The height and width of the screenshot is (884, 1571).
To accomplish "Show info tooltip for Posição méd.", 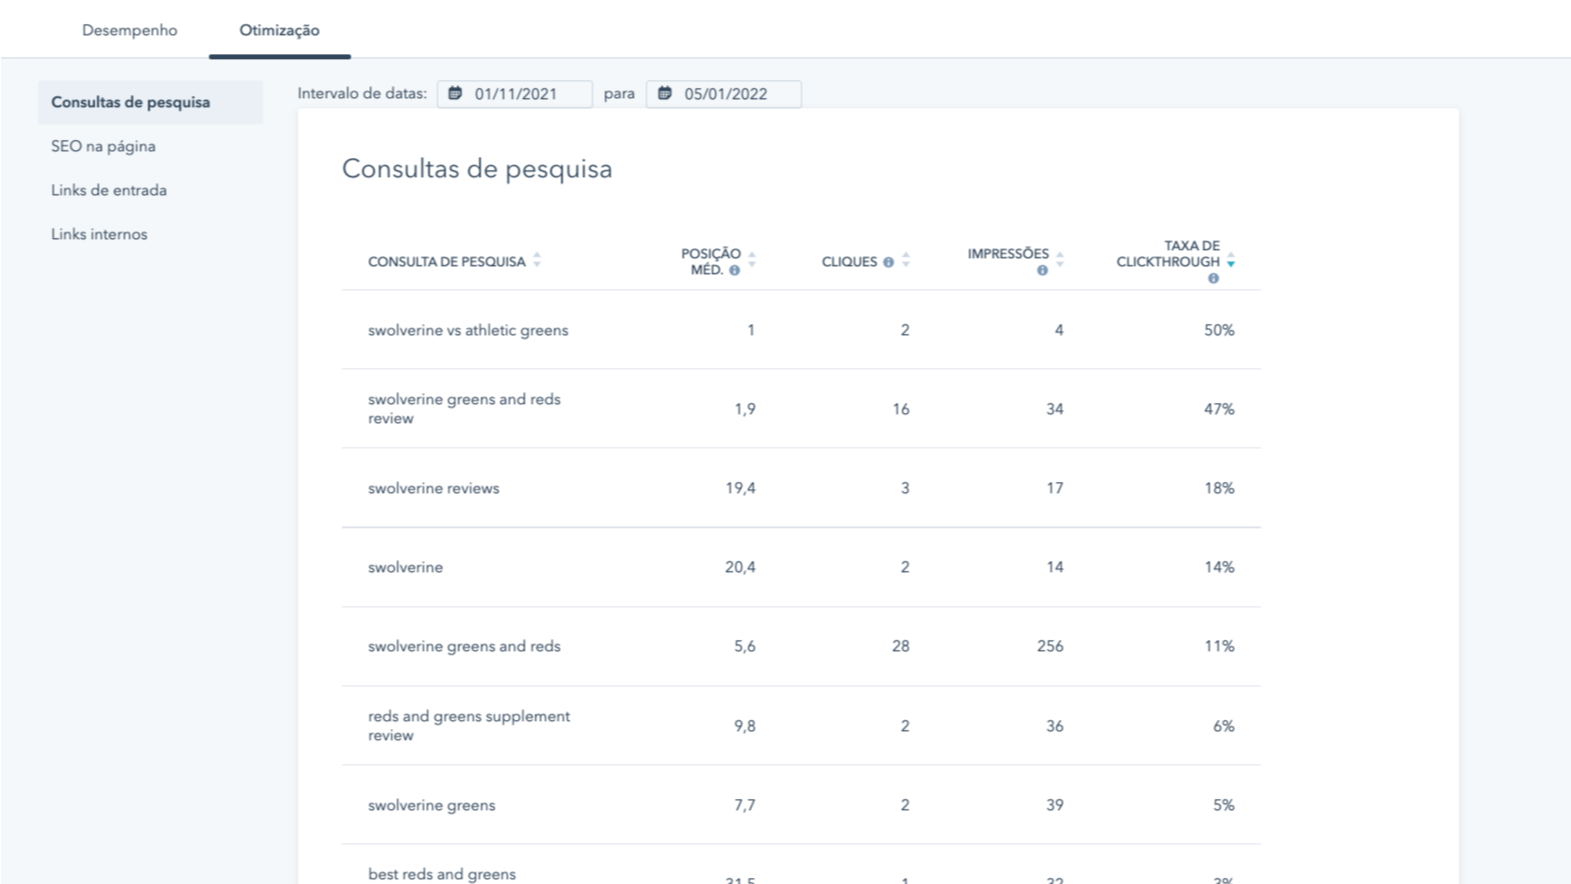I will 734,270.
